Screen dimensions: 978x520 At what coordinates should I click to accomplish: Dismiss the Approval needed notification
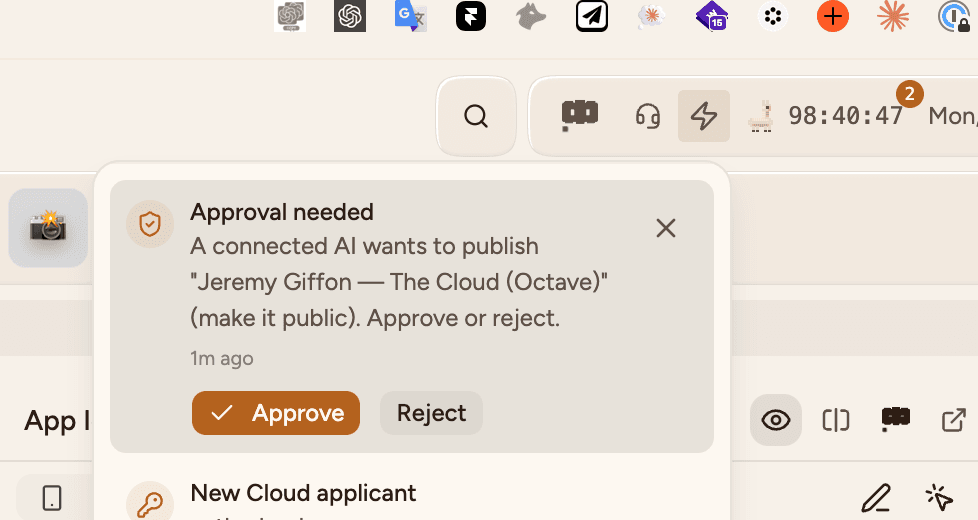pos(666,228)
